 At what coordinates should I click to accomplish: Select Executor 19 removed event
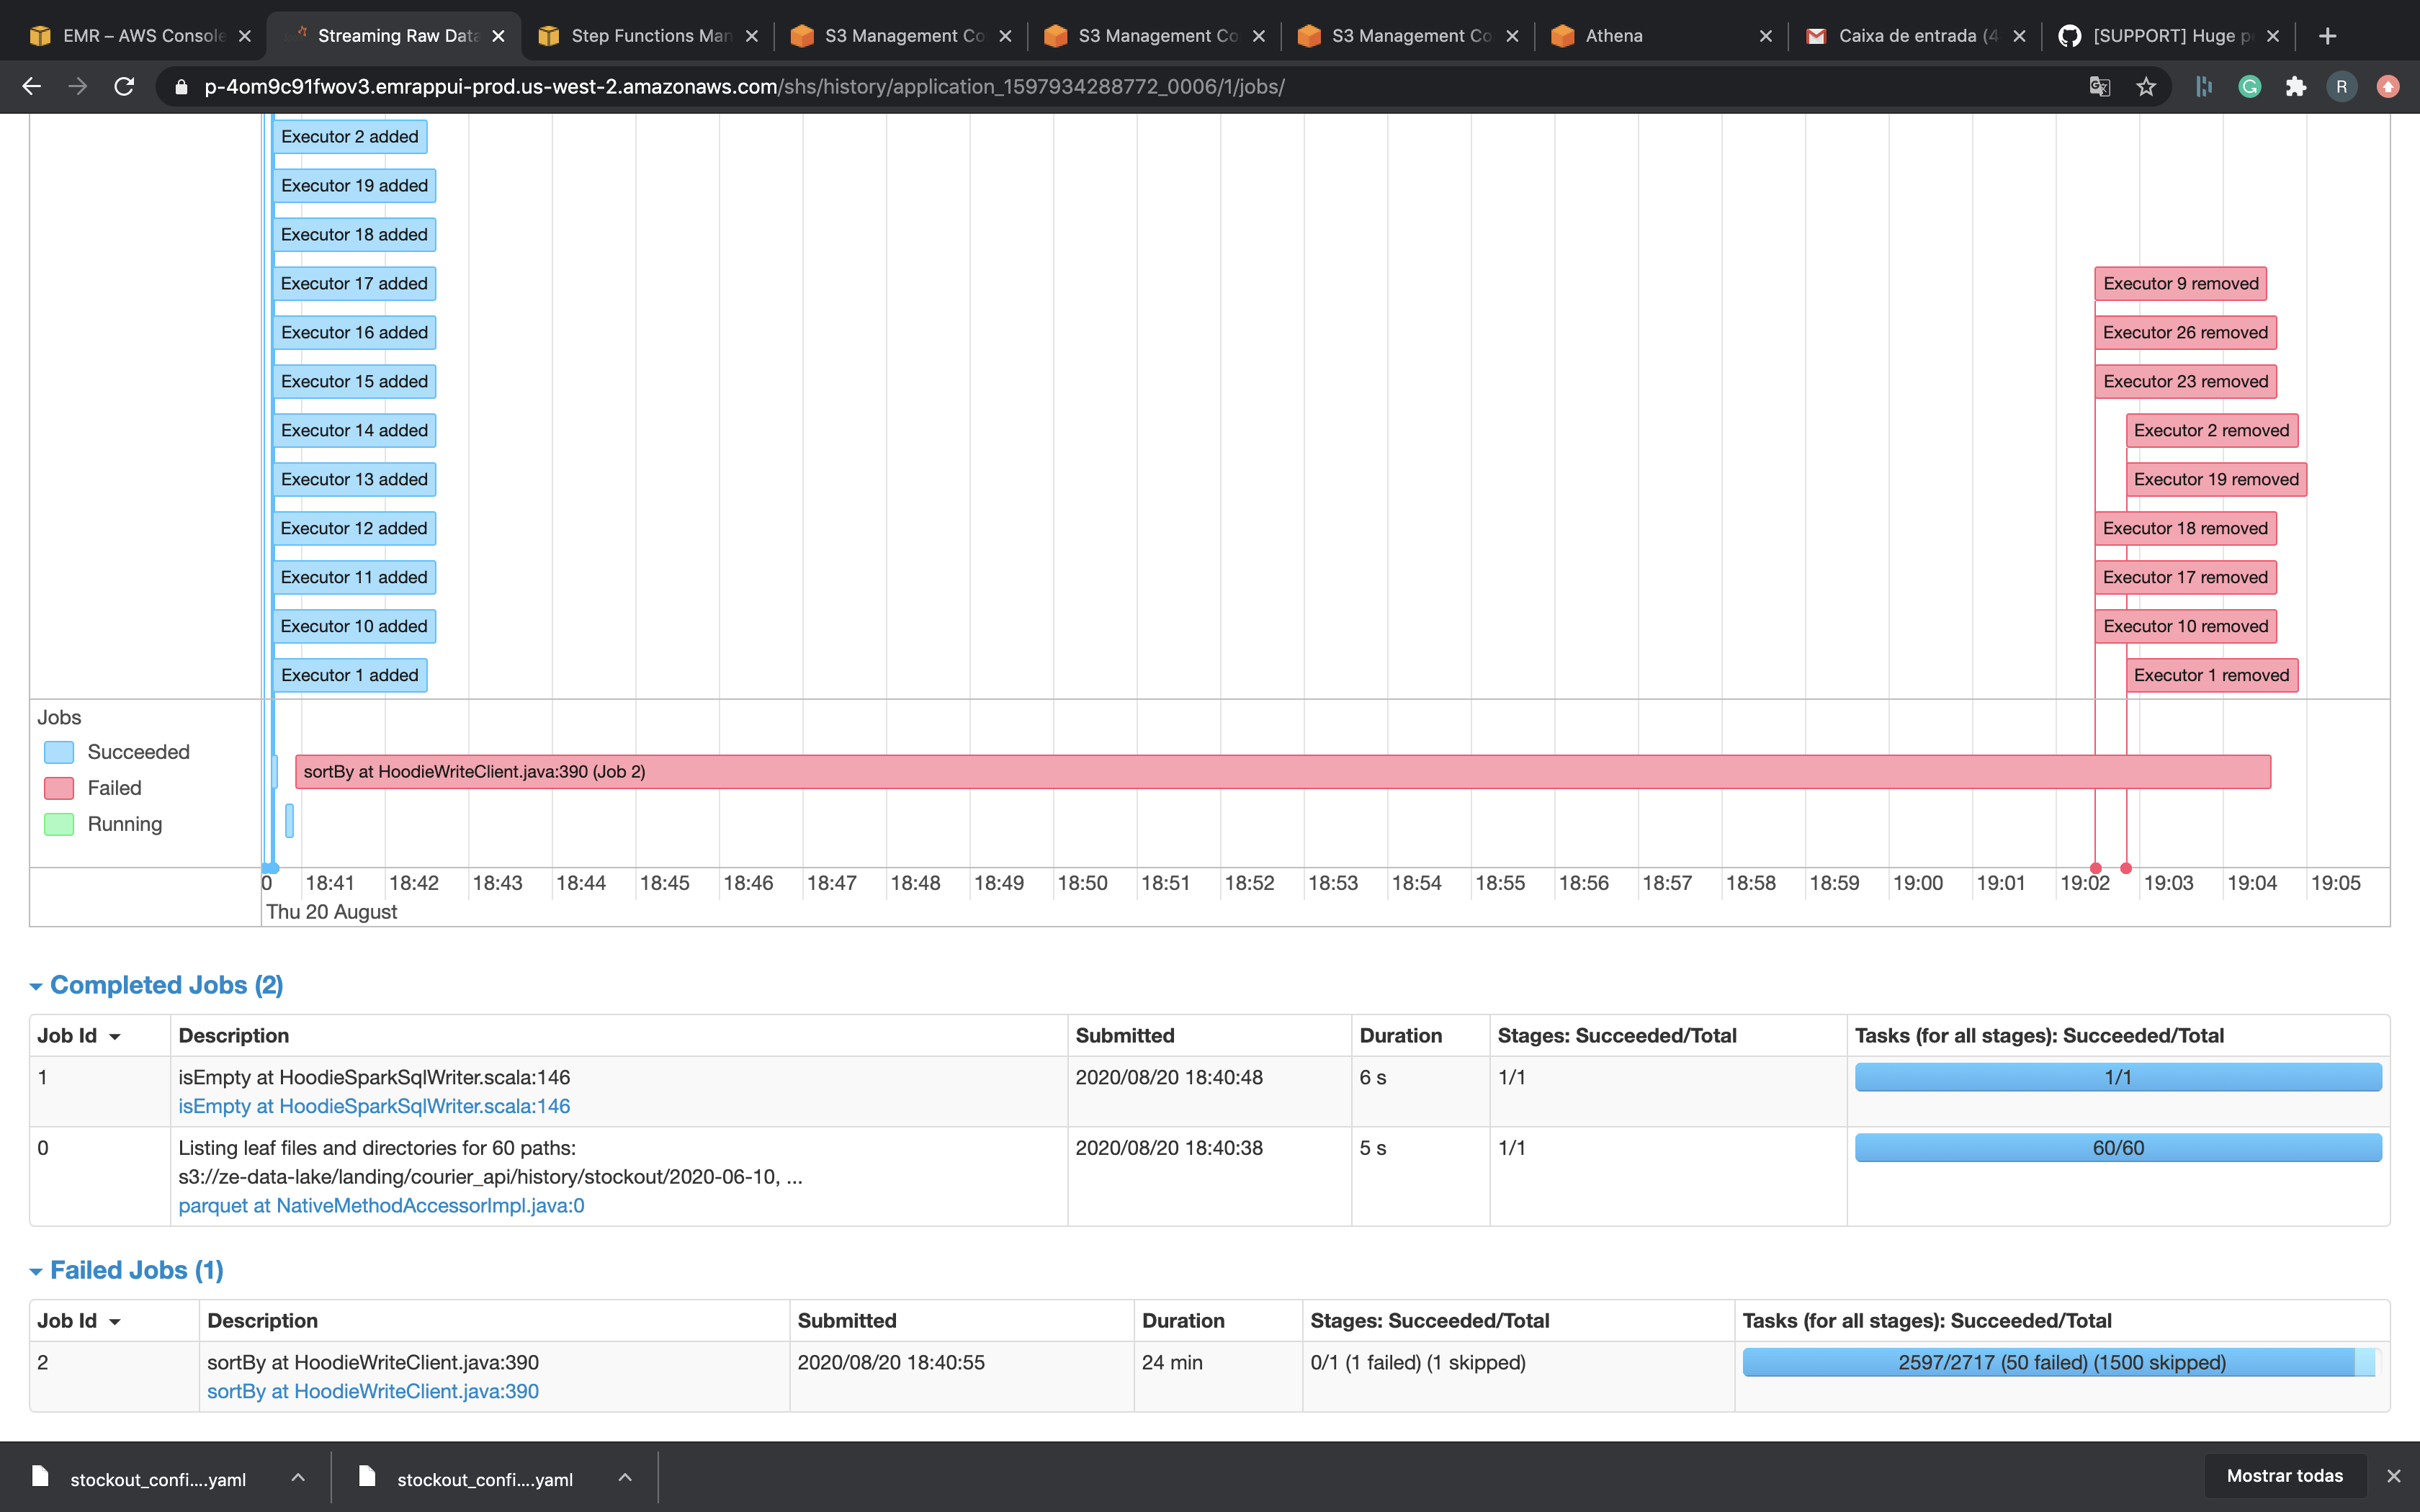[2215, 479]
